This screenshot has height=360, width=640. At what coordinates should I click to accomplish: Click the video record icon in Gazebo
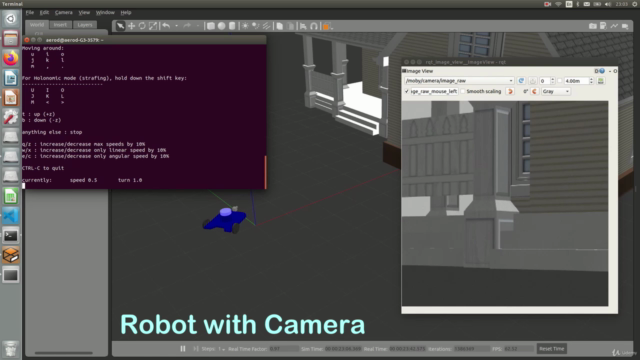[625, 26]
